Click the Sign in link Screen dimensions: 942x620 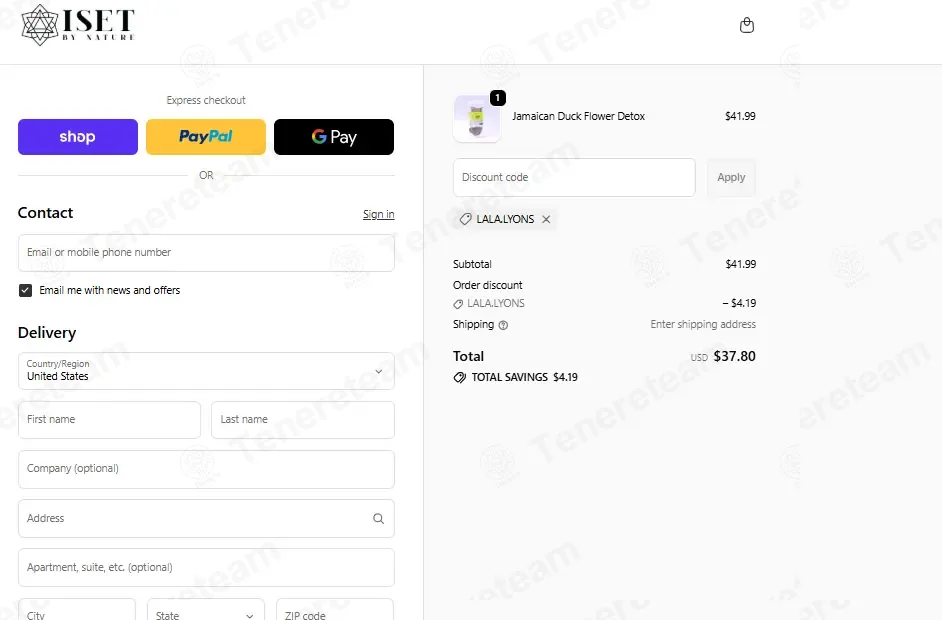(378, 214)
